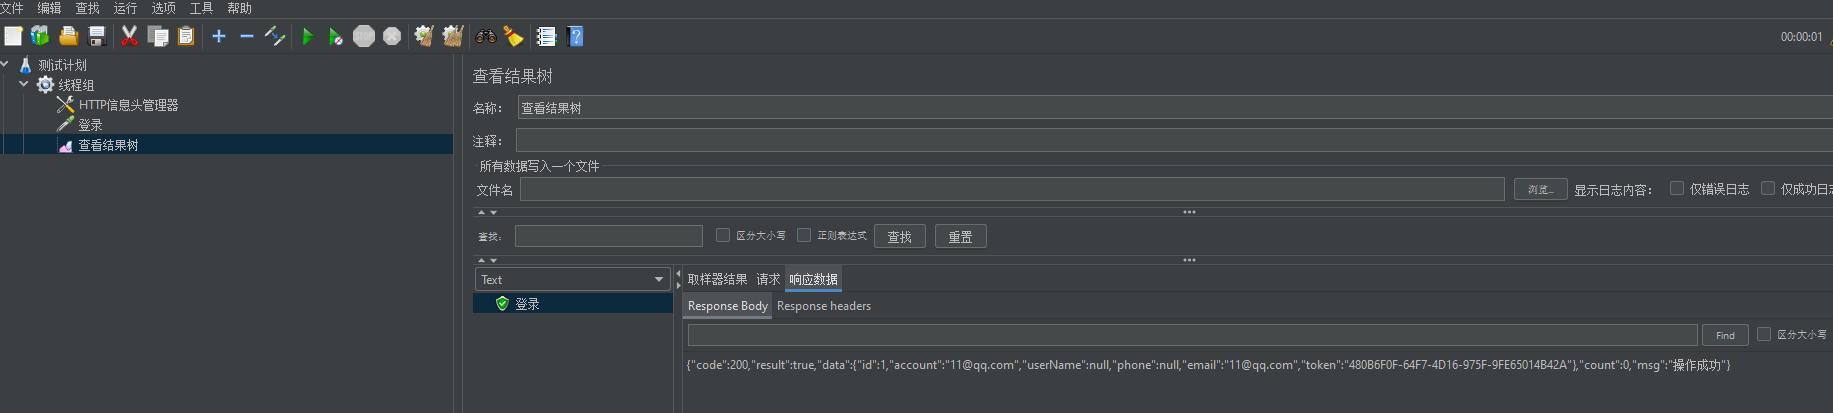Image resolution: width=1833 pixels, height=413 pixels.
Task: Click the left arrow beside the 取样器结果 tab
Action: 678,274
